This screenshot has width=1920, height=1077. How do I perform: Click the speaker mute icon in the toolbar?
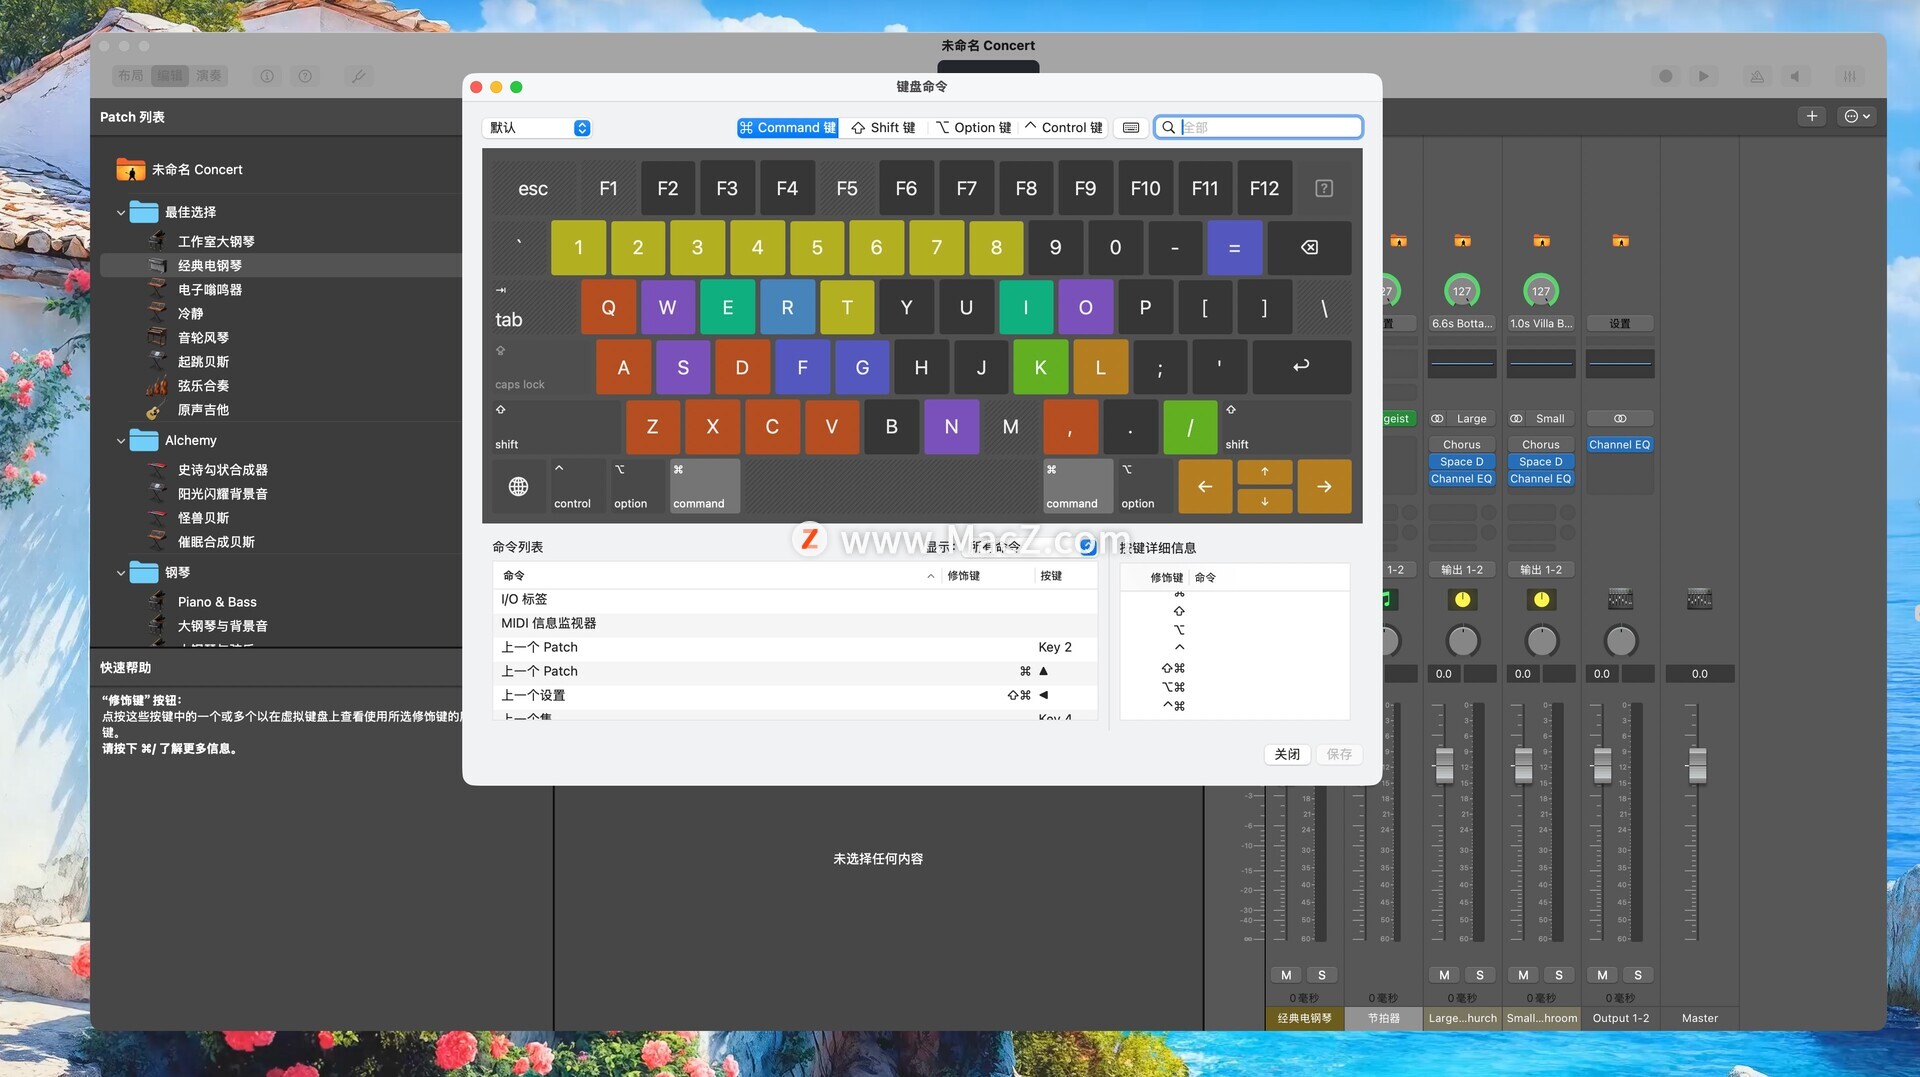click(x=1795, y=76)
